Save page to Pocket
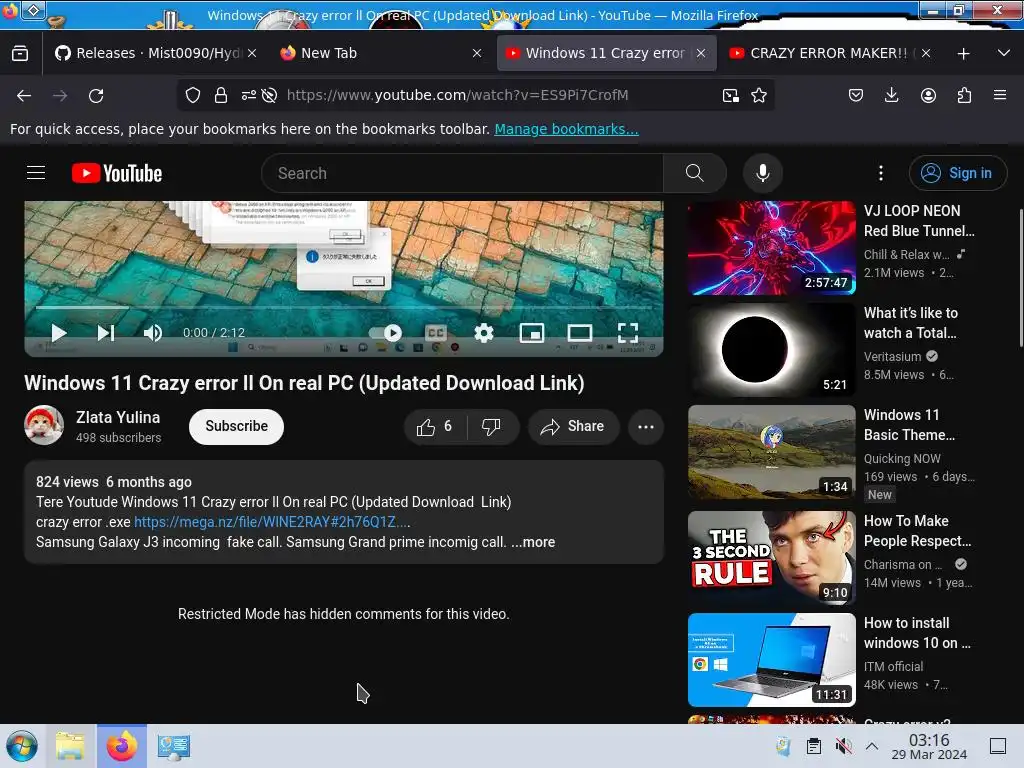 tap(856, 96)
